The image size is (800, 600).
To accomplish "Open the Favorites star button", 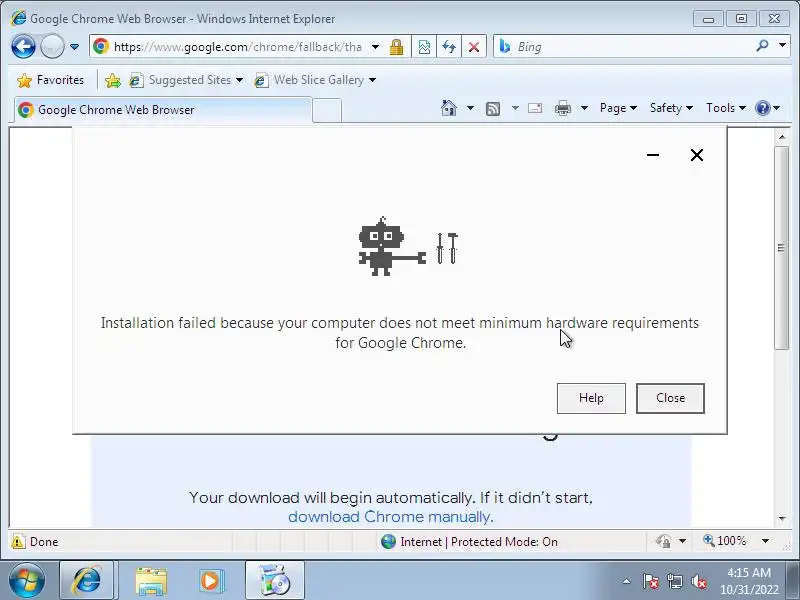I will (x=51, y=80).
